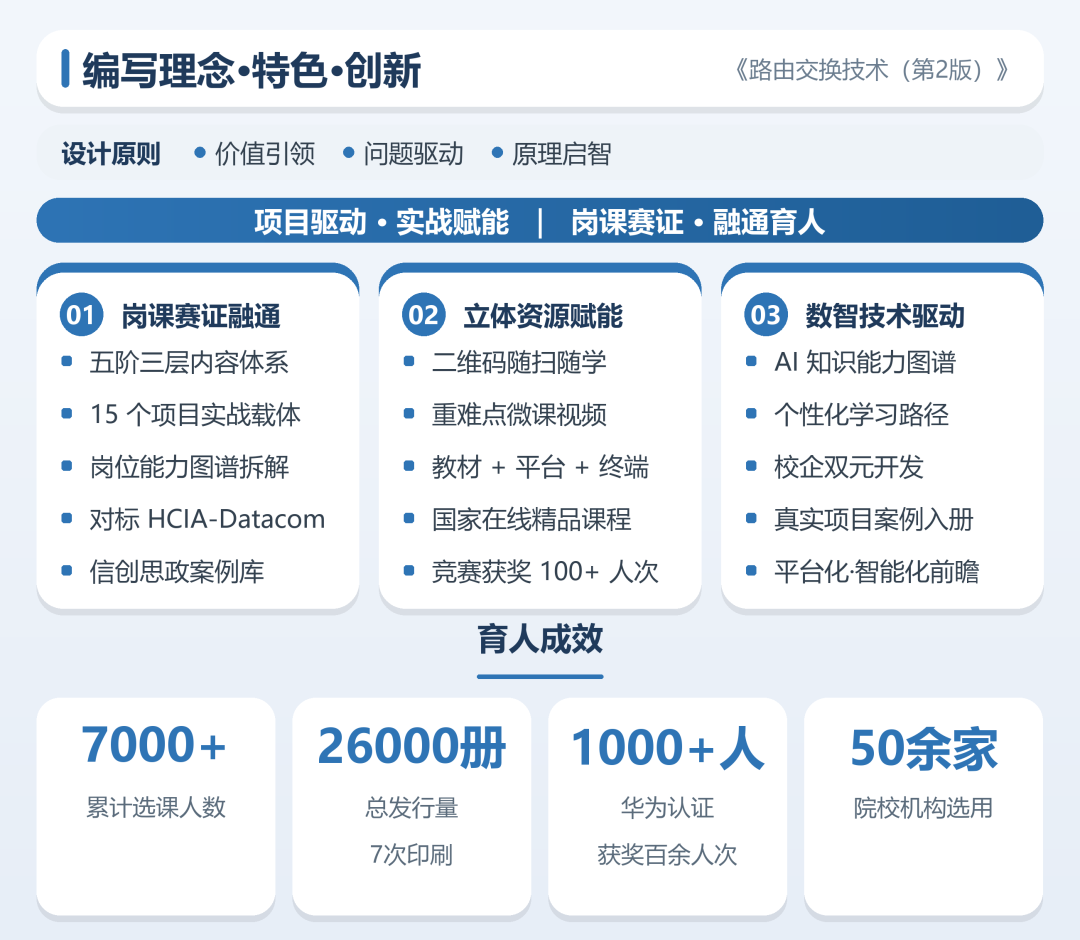1080x940 pixels.
Task: Click the title 编写理念·特色·创新
Action: (251, 70)
